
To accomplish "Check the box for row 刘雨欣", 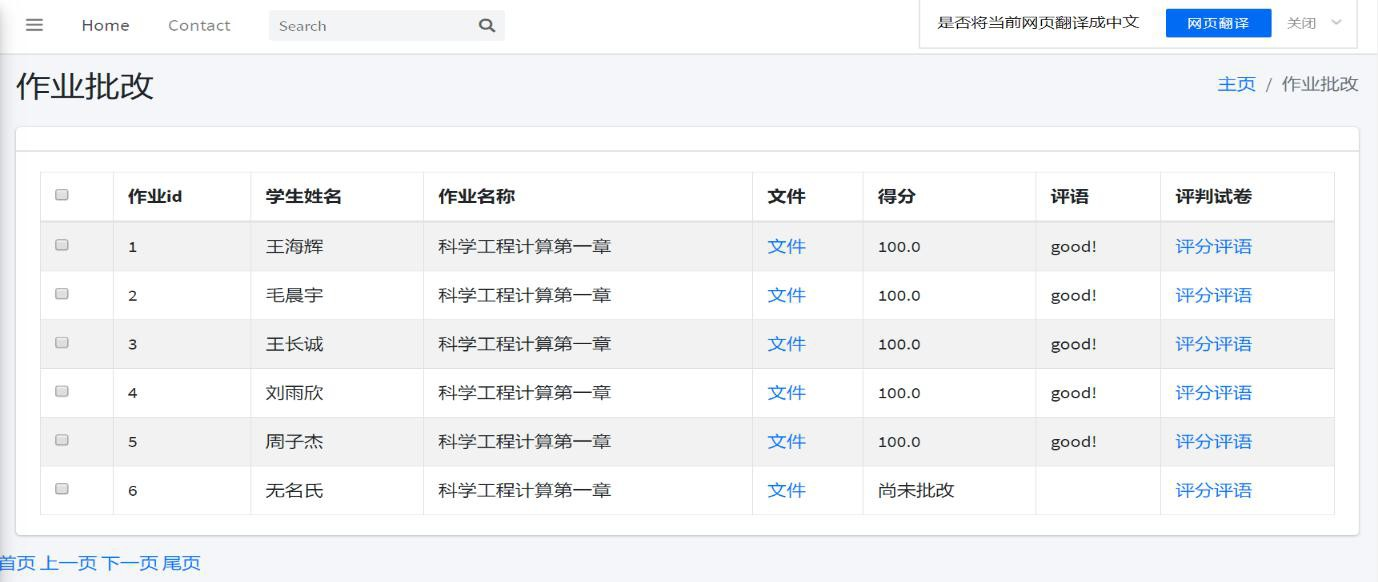I will (62, 391).
